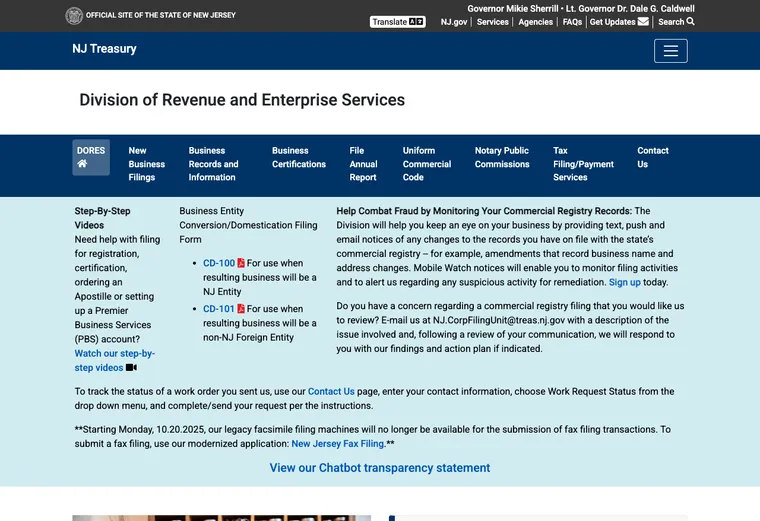Click Watch our step-by-step videos link
760x521 pixels.
114,360
